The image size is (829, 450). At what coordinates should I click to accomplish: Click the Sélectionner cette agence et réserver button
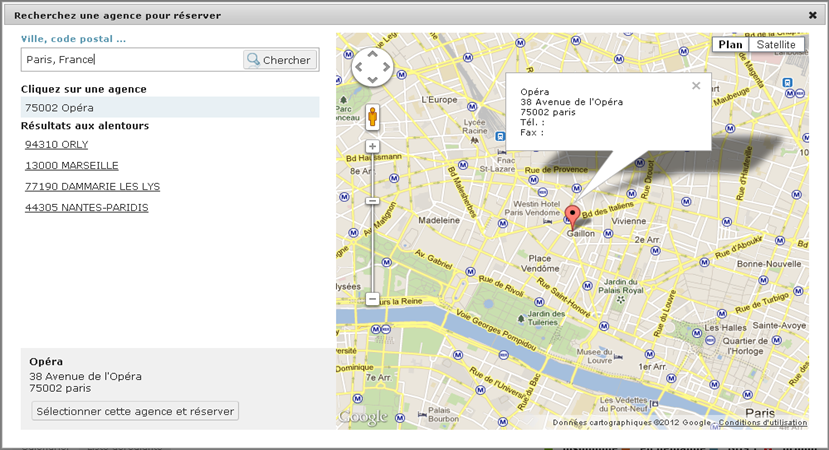tap(135, 411)
